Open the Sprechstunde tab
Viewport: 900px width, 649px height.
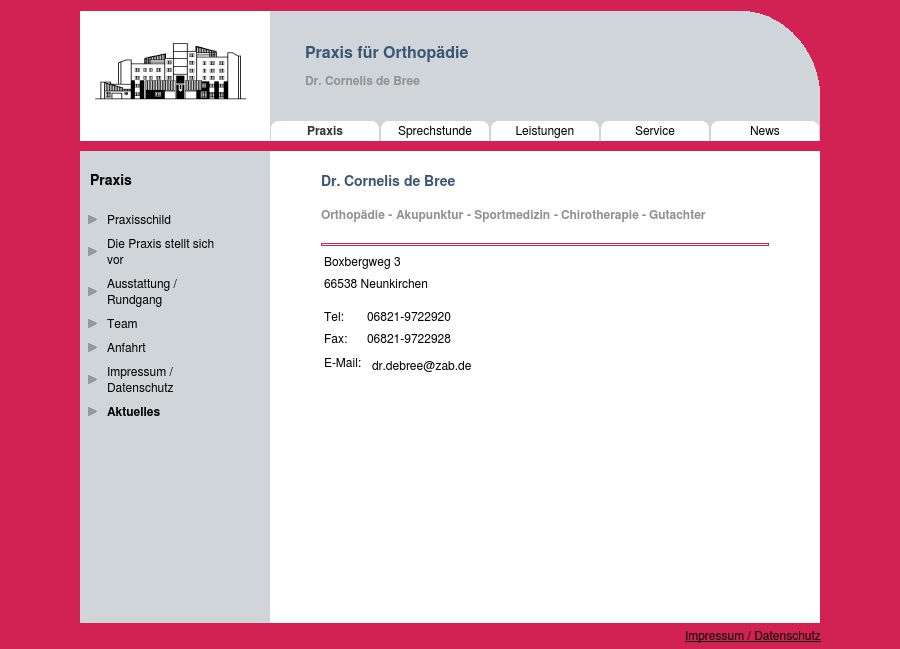point(434,130)
